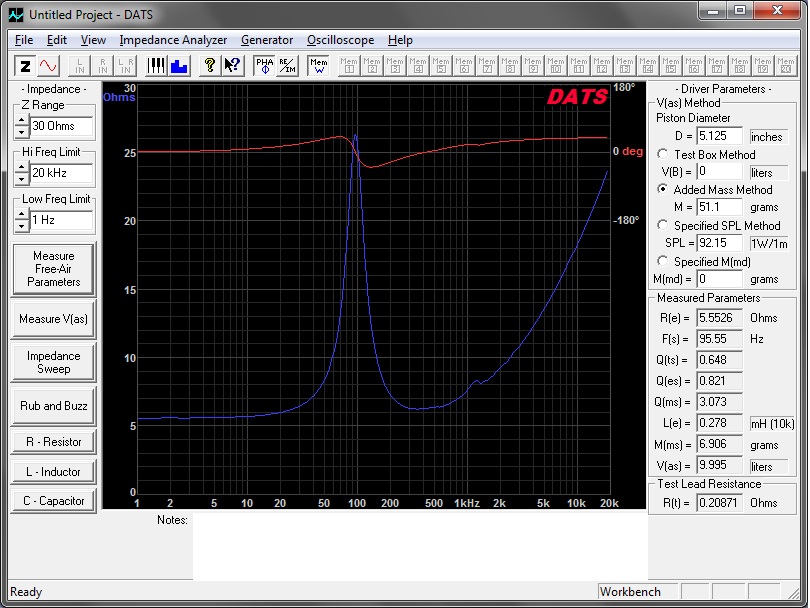Click the added mass M grams field
810x608 pixels.
point(719,207)
